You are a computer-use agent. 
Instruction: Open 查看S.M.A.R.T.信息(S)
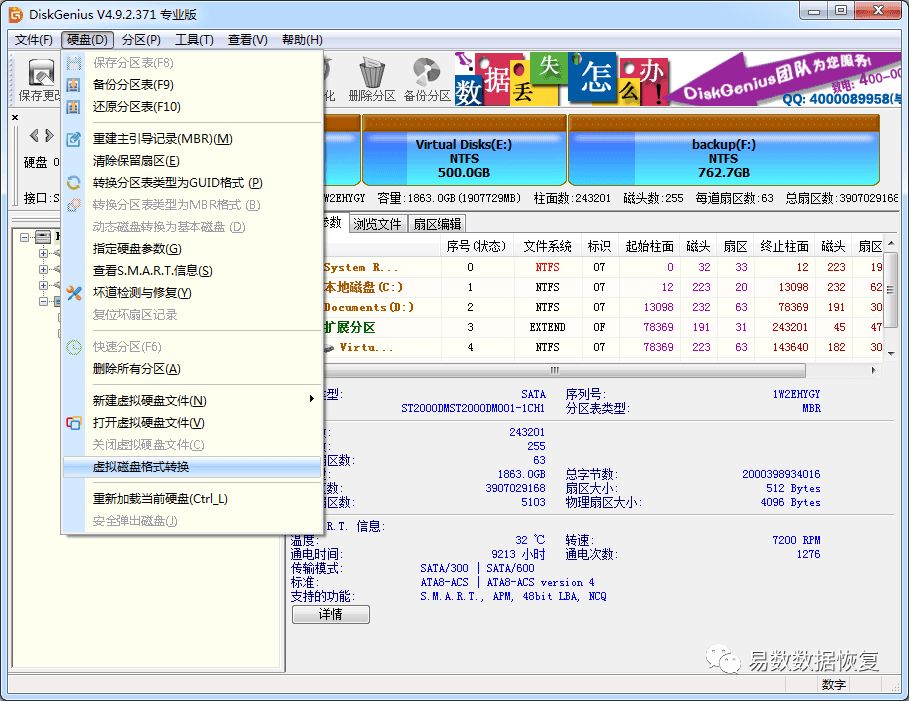coord(192,271)
